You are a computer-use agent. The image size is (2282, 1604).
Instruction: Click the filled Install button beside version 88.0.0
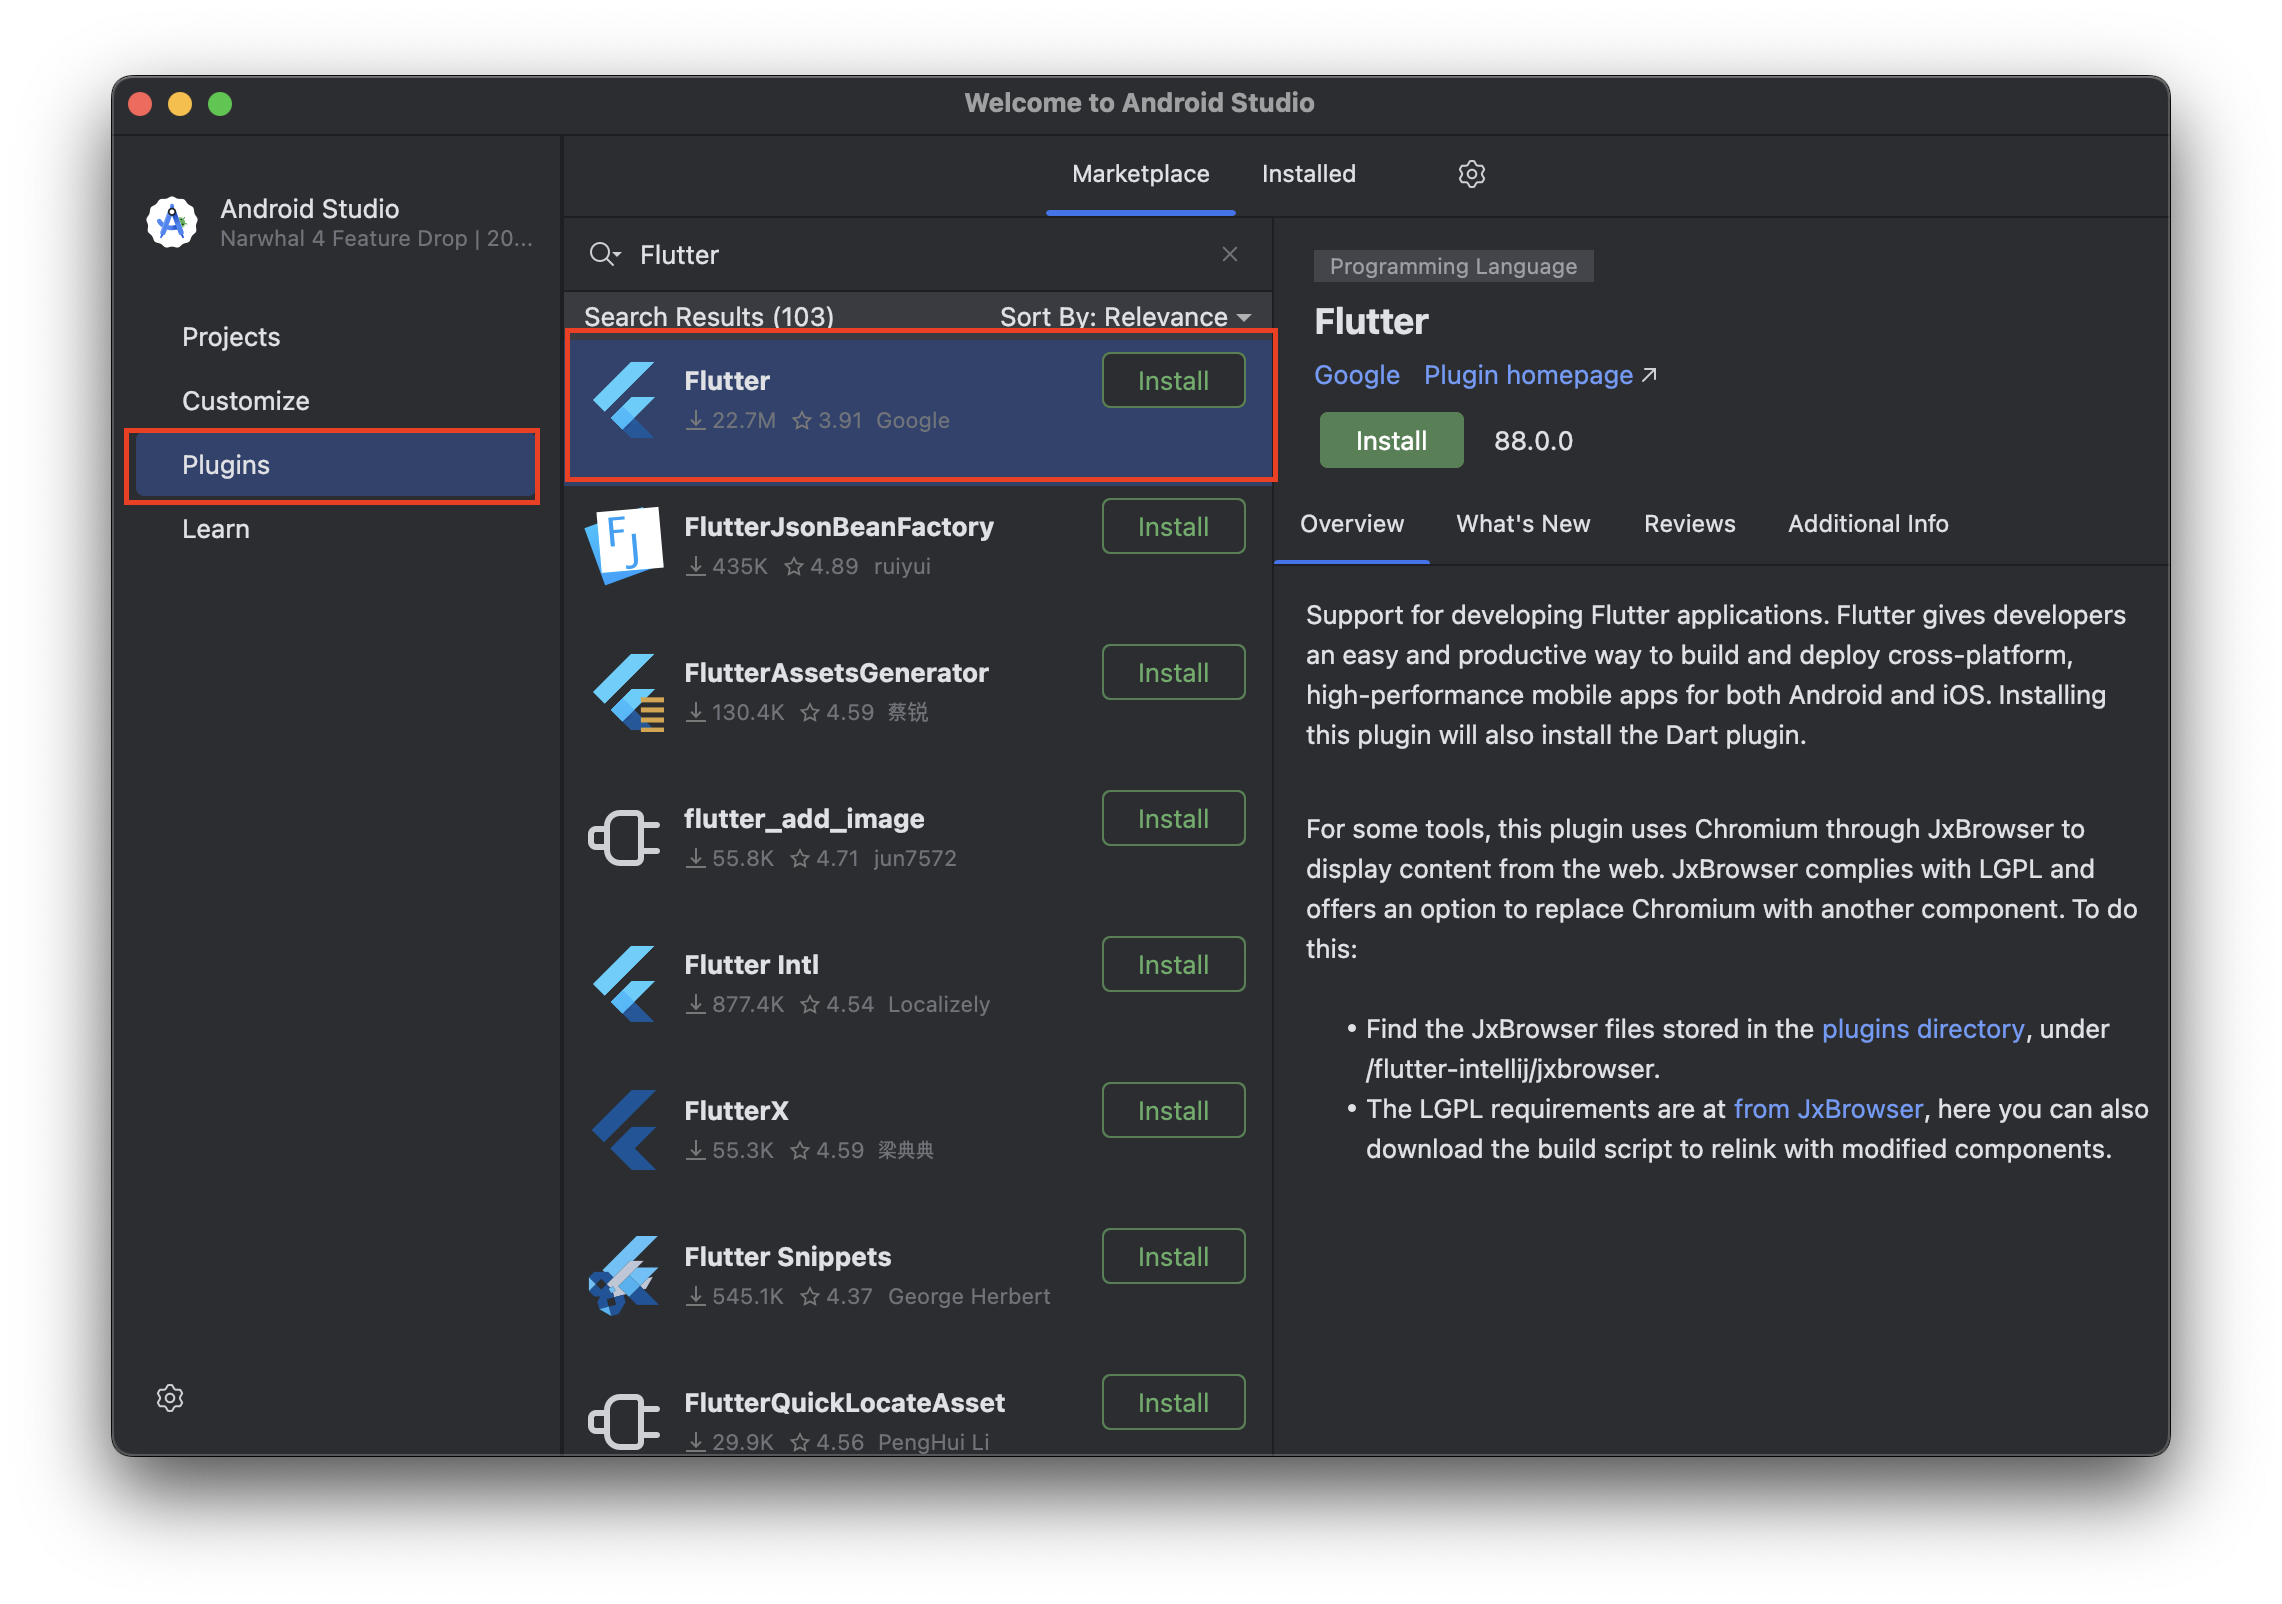click(x=1391, y=440)
